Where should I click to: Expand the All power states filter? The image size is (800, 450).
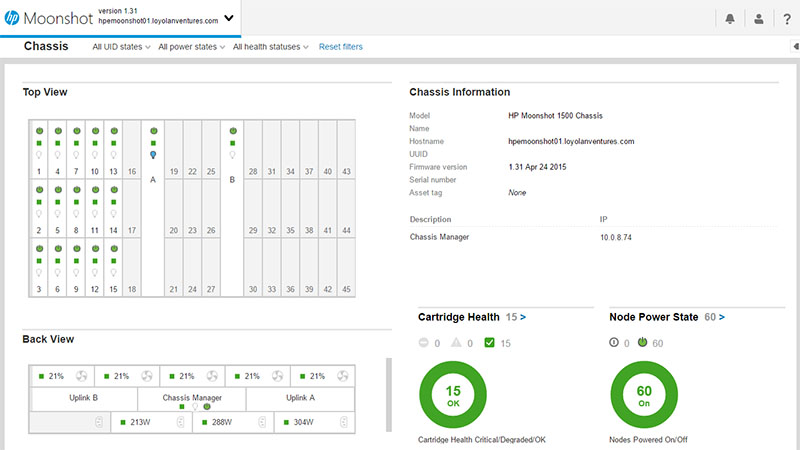pyautogui.click(x=192, y=47)
